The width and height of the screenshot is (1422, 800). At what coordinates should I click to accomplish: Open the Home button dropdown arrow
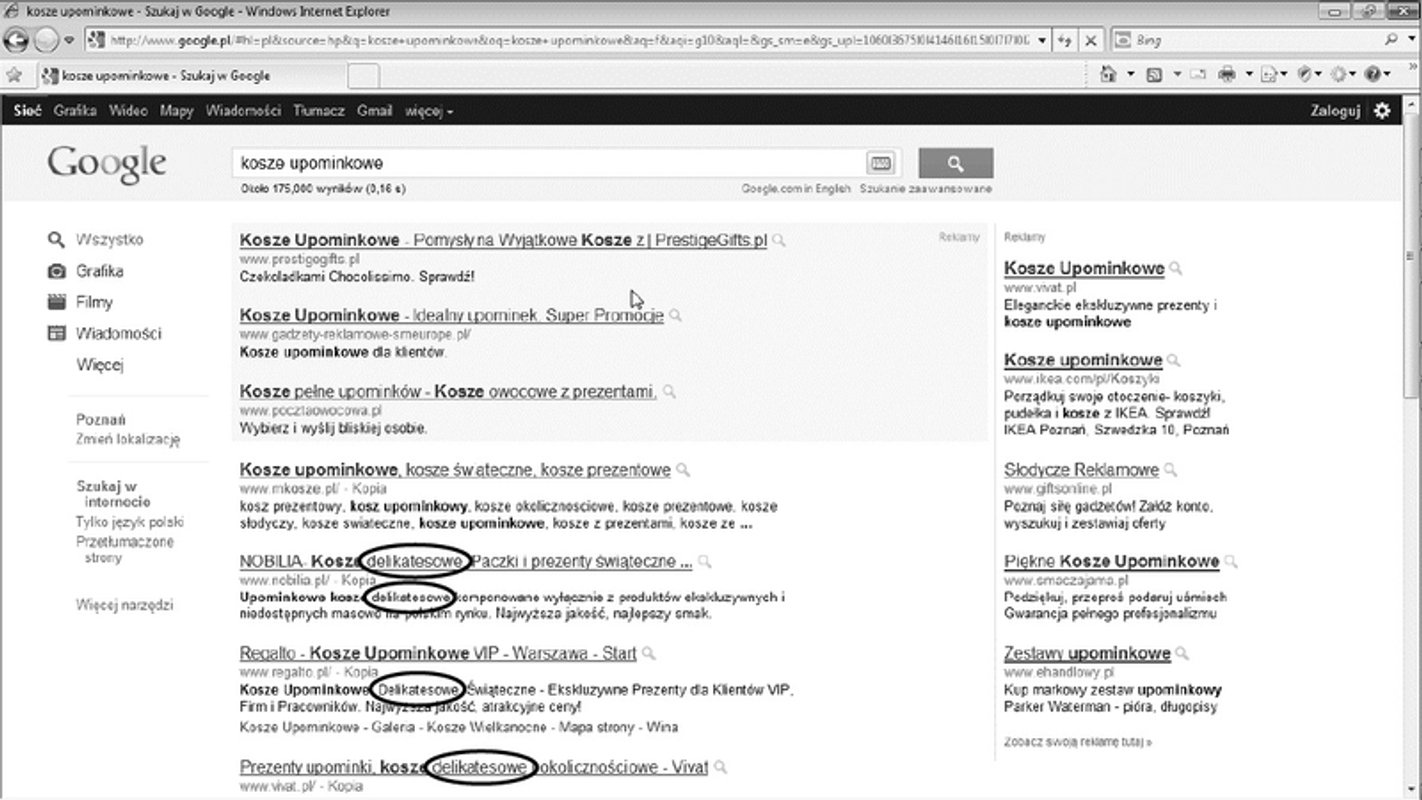(x=1131, y=75)
